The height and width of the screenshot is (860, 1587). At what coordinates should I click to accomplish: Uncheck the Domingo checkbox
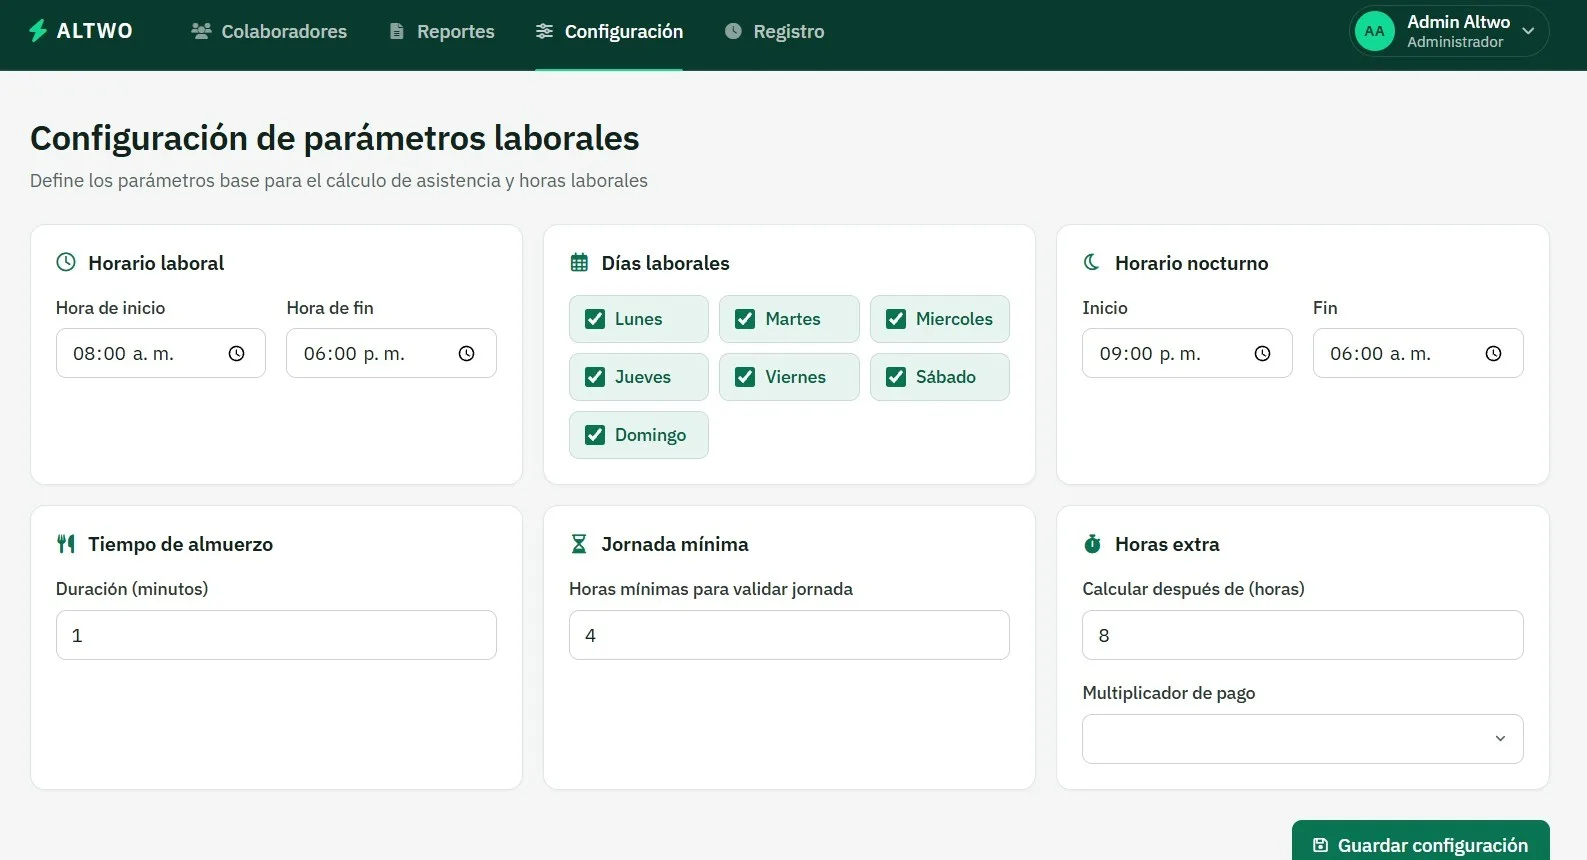[595, 435]
